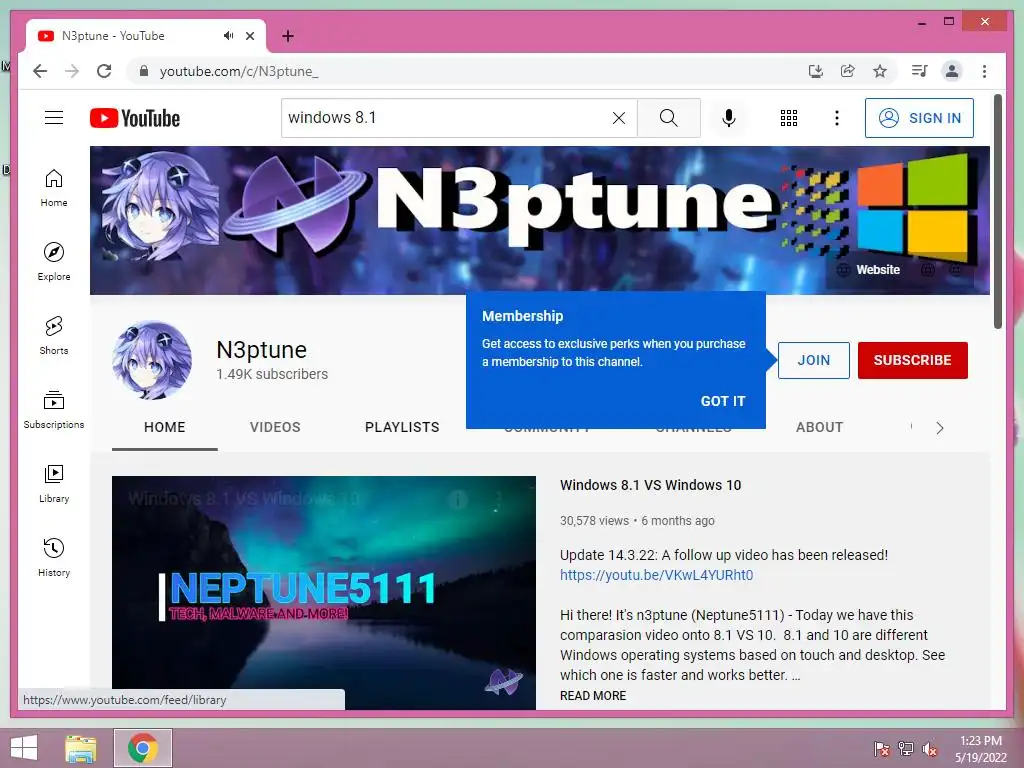Expand description with READ MORE

pyautogui.click(x=593, y=696)
